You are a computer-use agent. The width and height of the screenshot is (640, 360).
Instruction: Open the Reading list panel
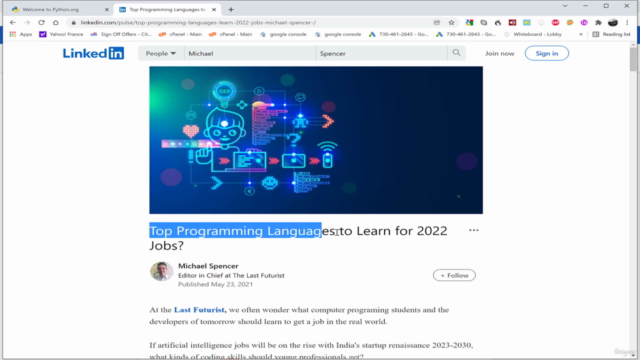611,34
